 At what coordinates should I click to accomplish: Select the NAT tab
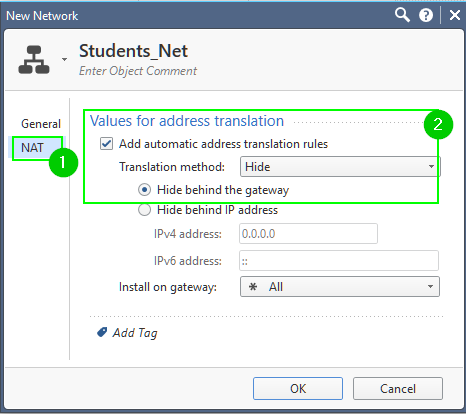32,147
